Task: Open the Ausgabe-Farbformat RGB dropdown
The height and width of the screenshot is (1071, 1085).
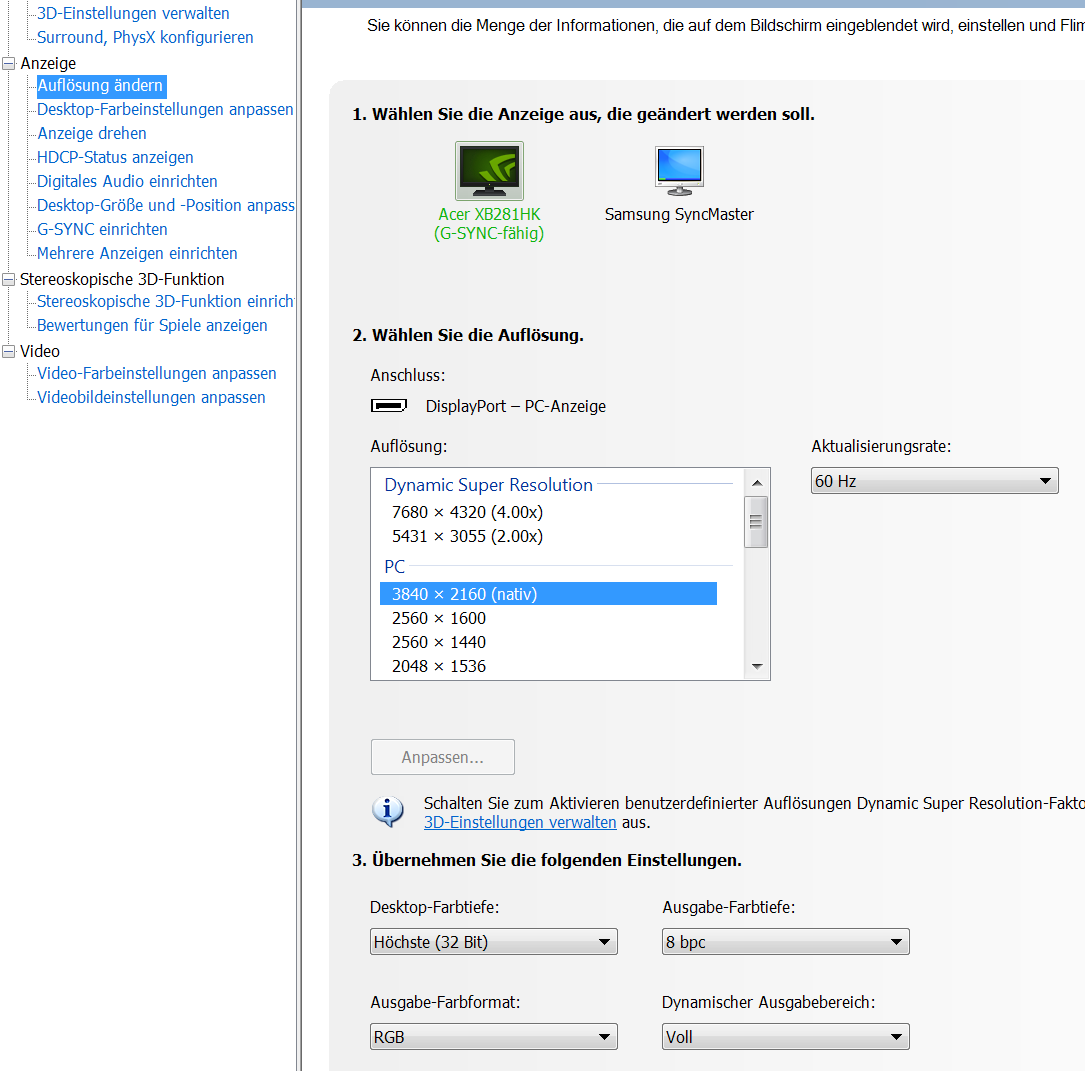Action: point(493,1036)
